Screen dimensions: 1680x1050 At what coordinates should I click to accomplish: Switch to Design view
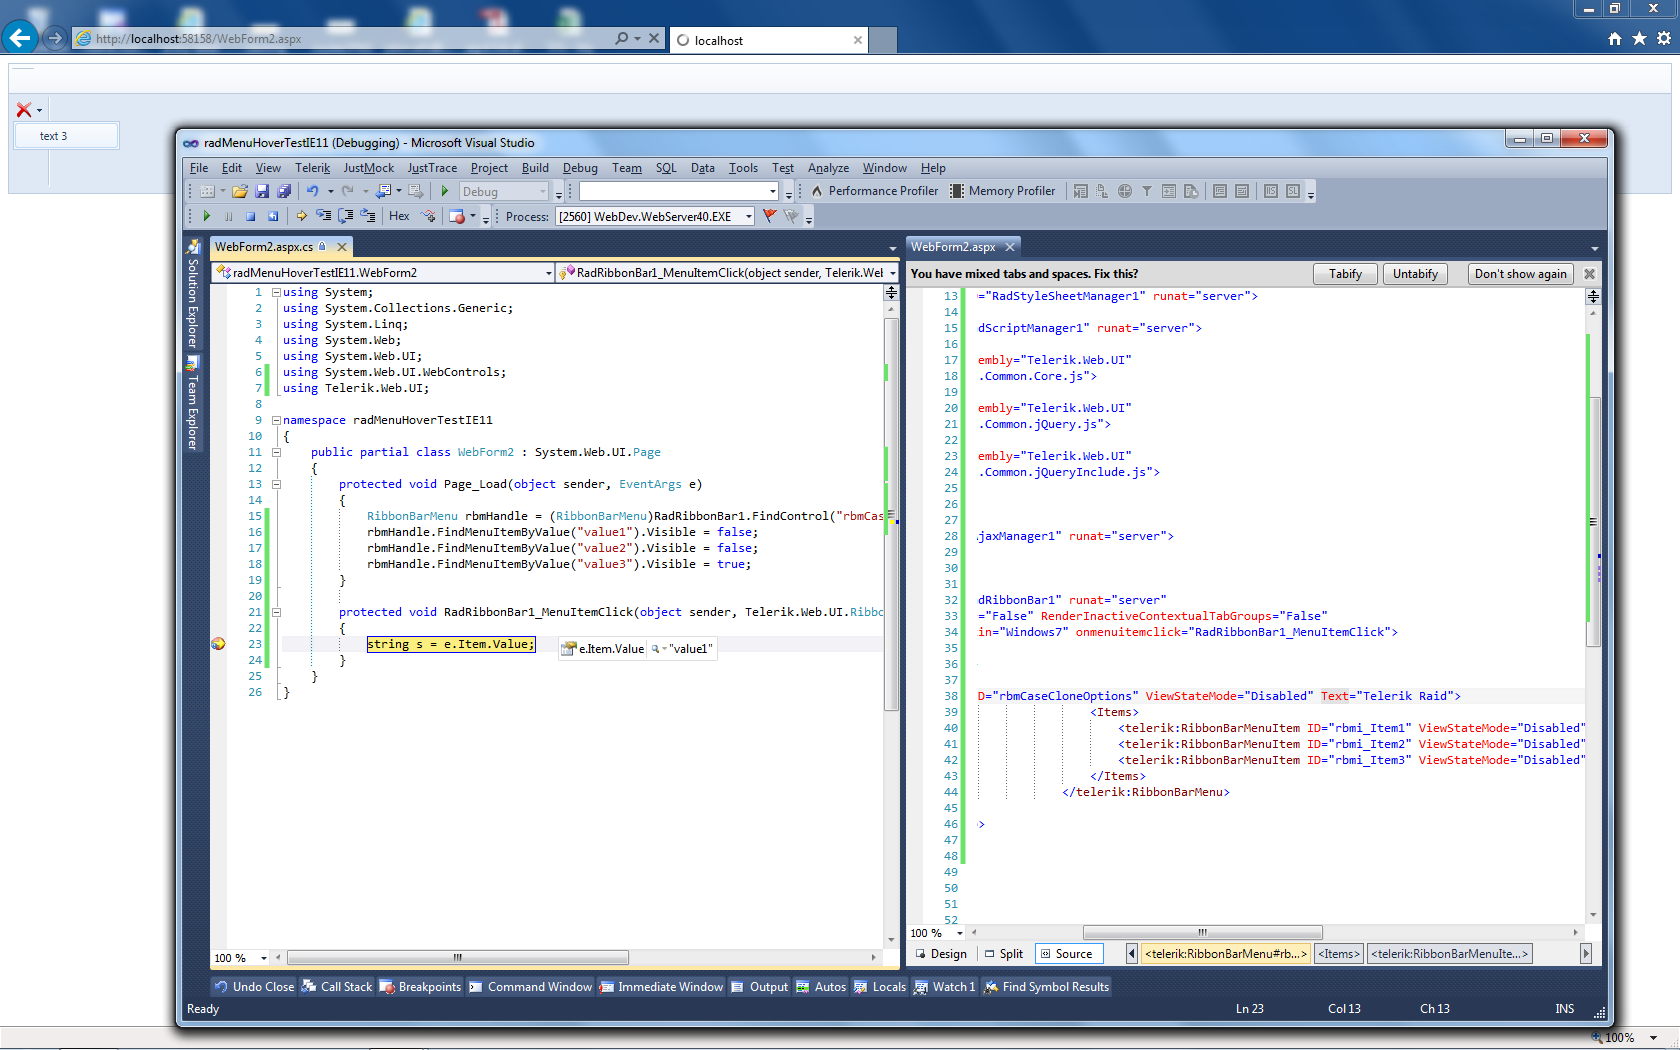pos(941,954)
